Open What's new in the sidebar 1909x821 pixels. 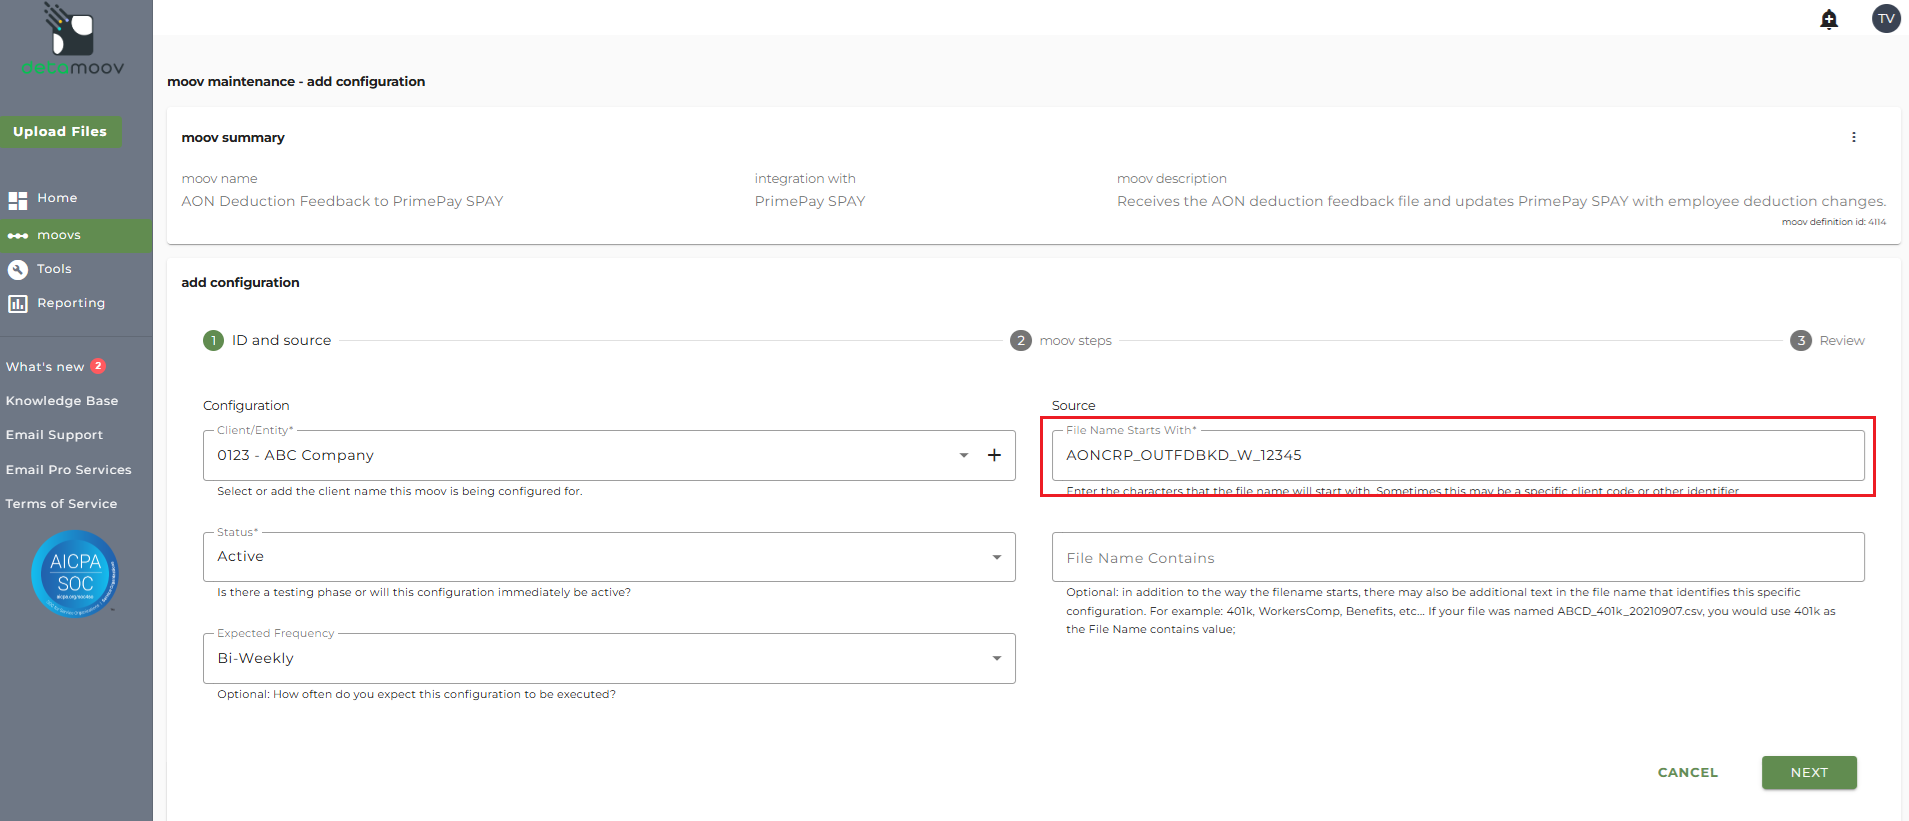tap(45, 367)
